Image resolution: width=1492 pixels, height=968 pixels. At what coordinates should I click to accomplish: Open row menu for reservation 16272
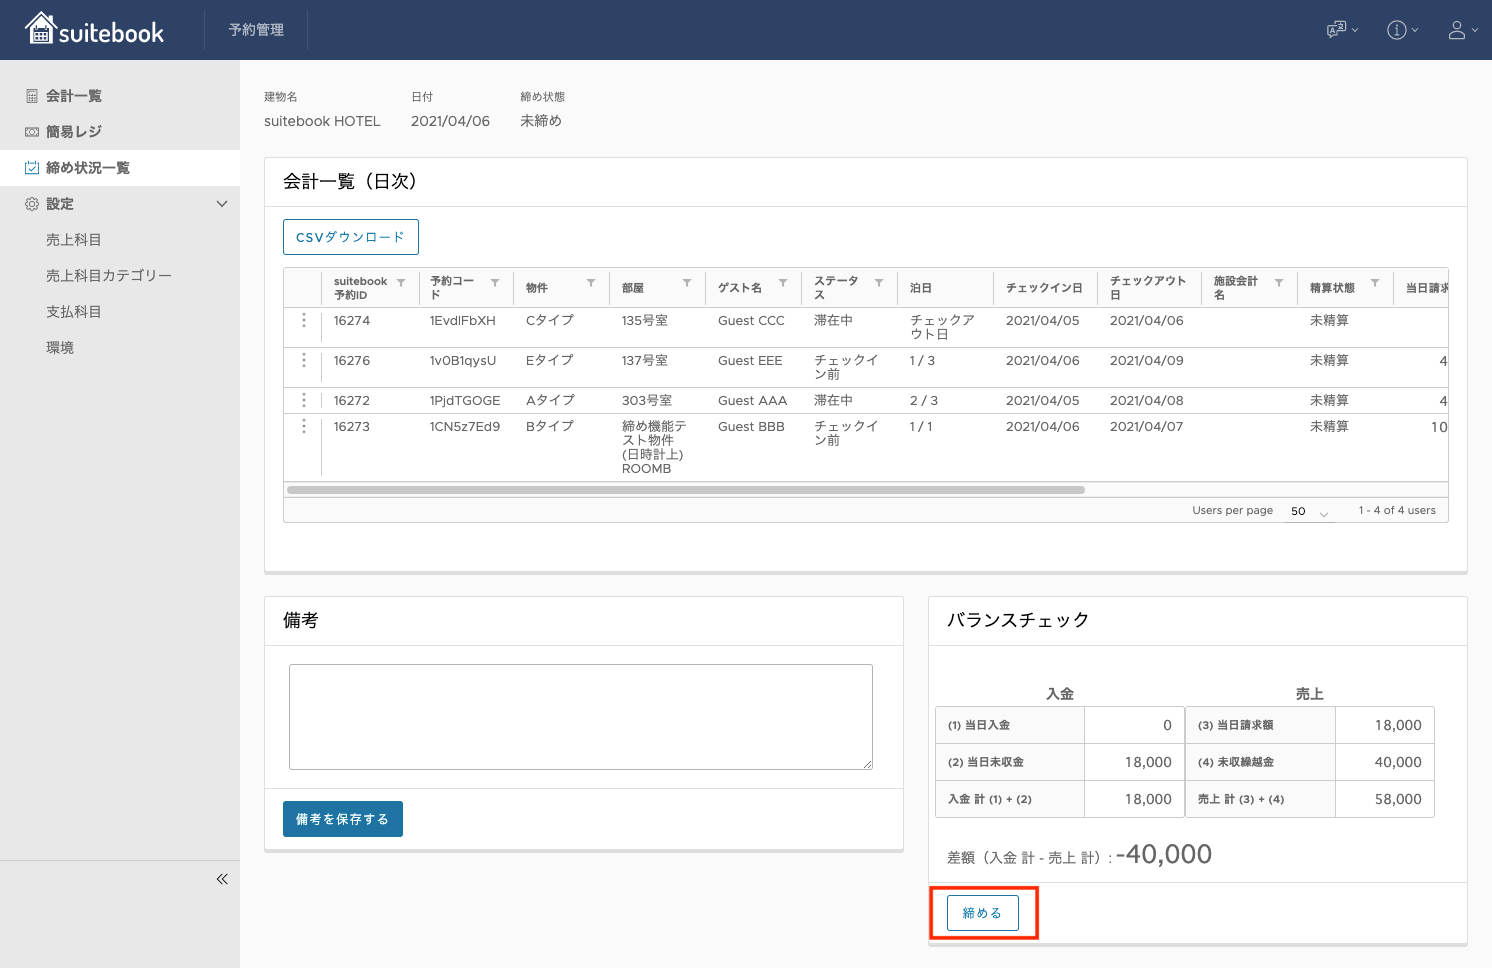click(x=304, y=400)
